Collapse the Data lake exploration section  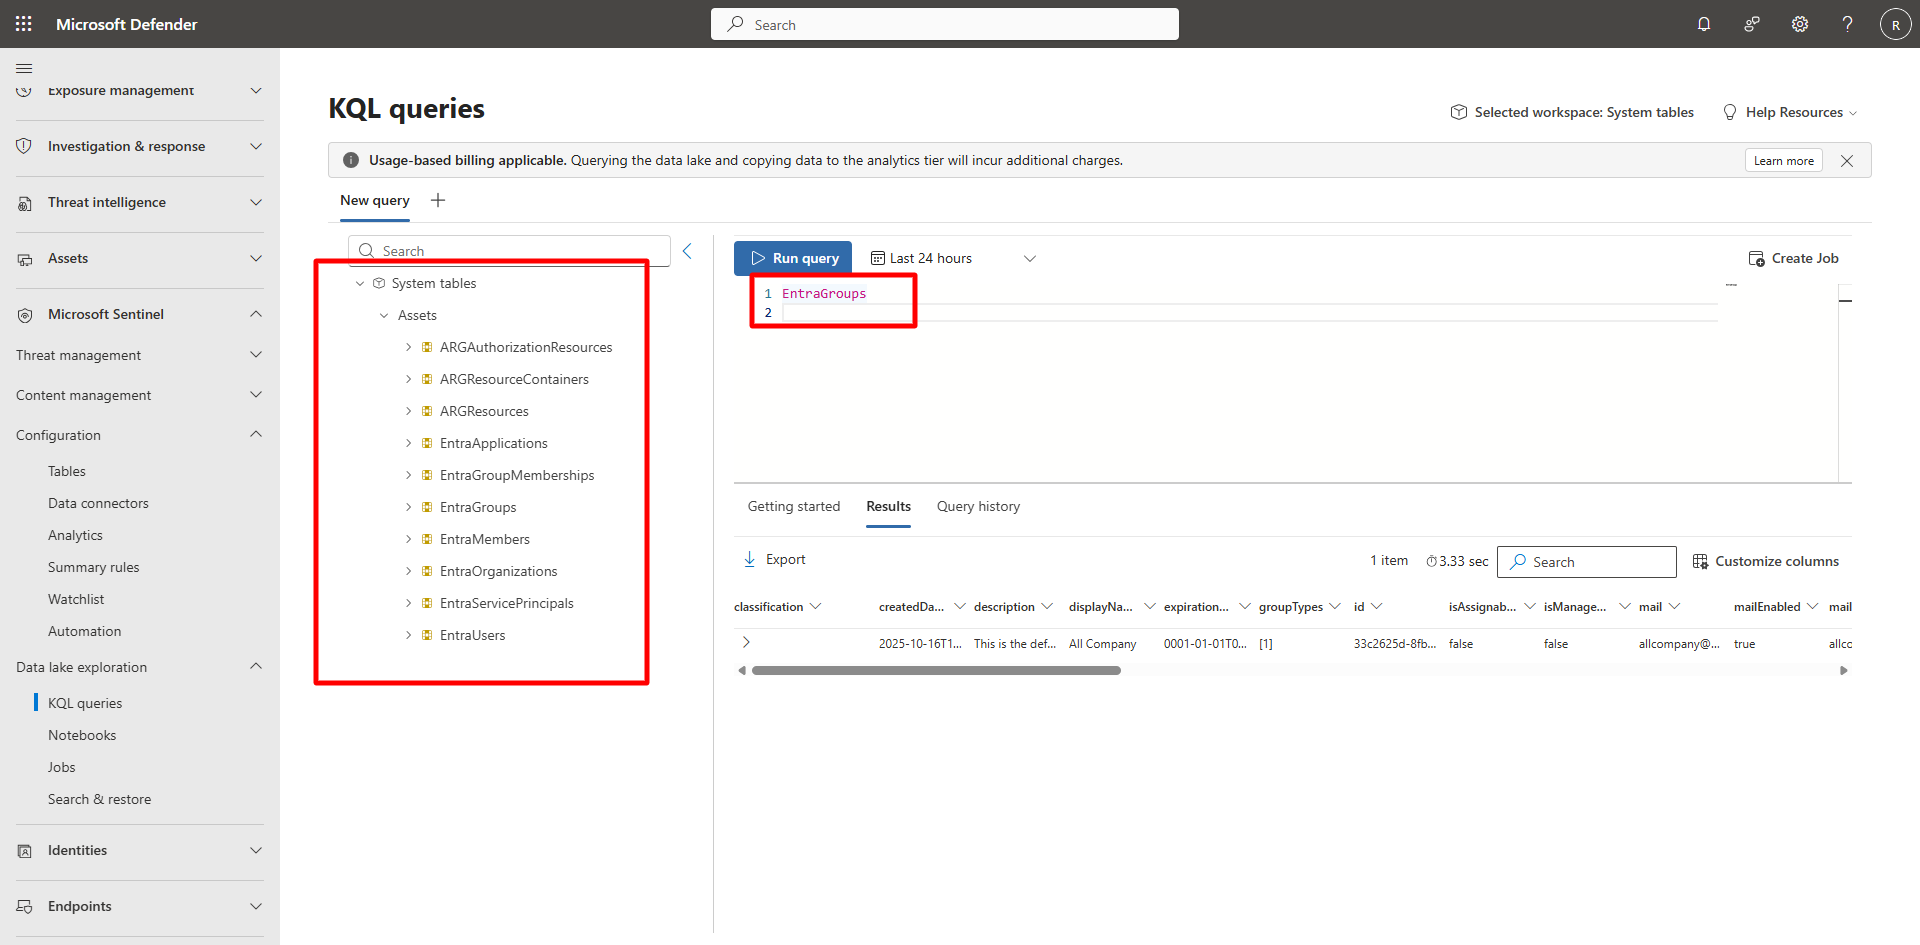click(x=256, y=666)
